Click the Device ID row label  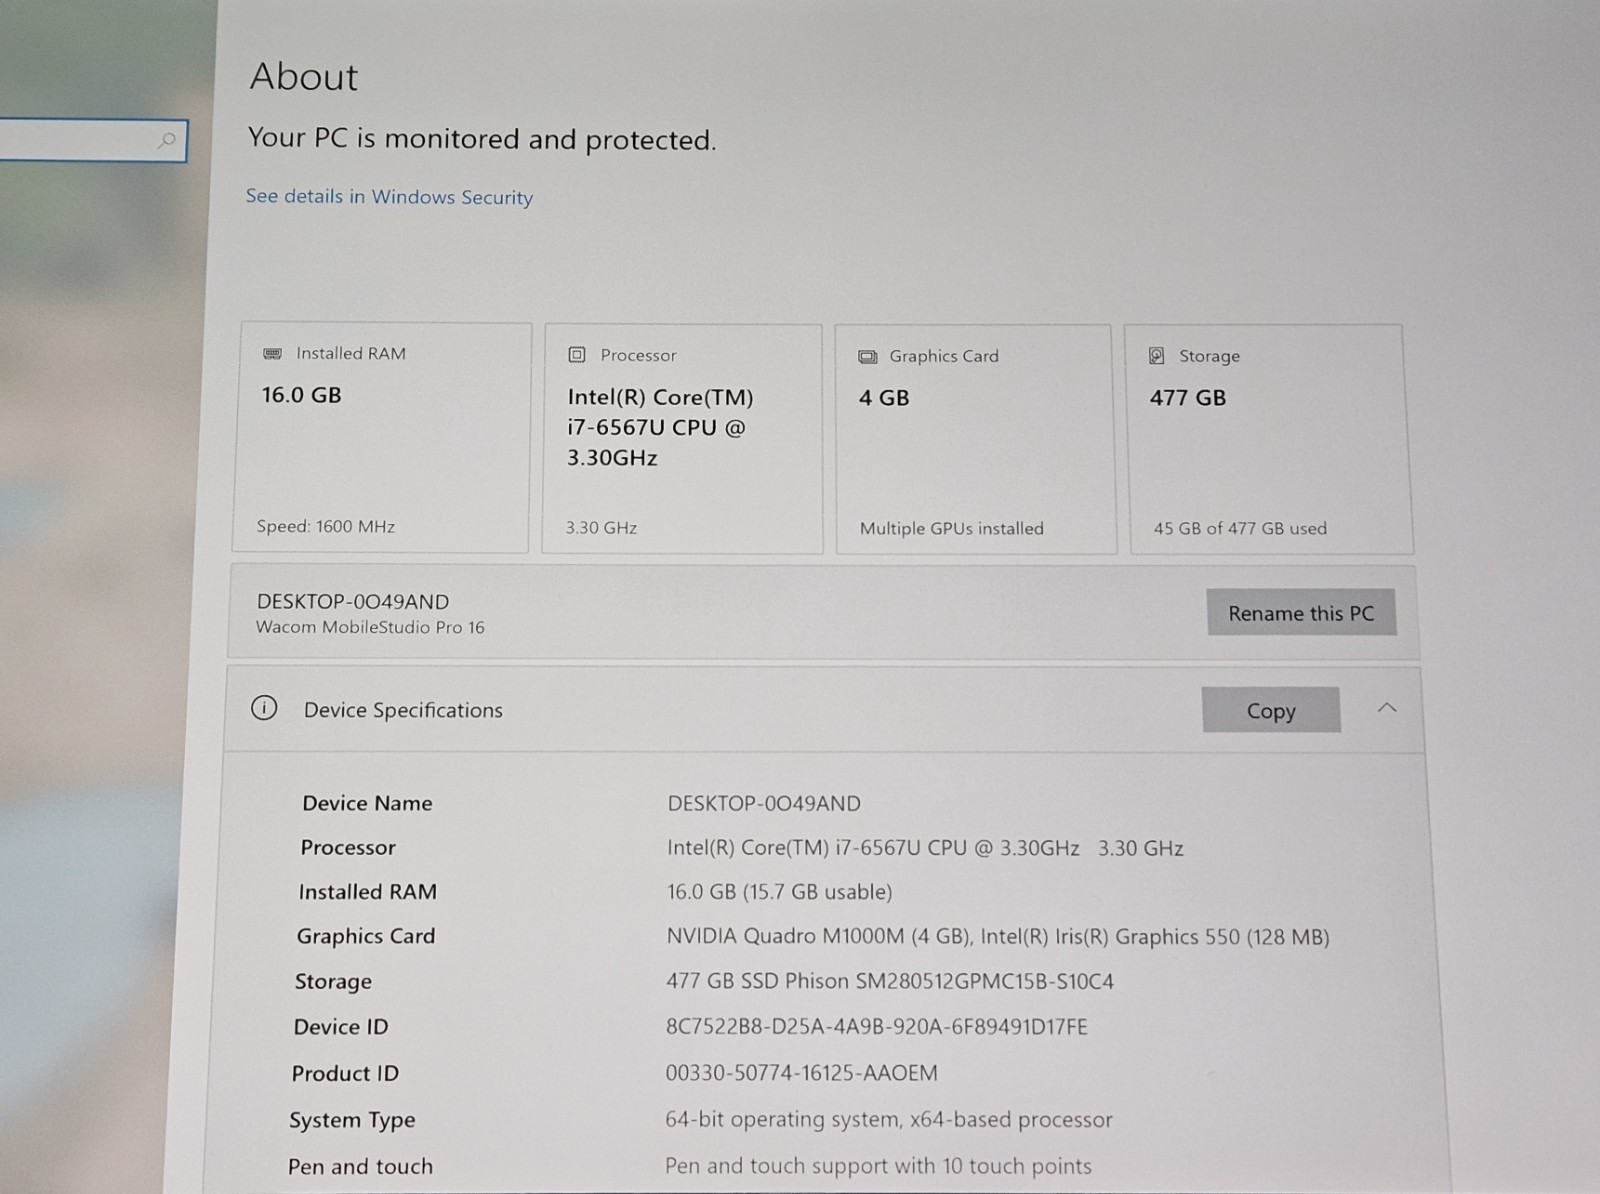click(x=341, y=1026)
